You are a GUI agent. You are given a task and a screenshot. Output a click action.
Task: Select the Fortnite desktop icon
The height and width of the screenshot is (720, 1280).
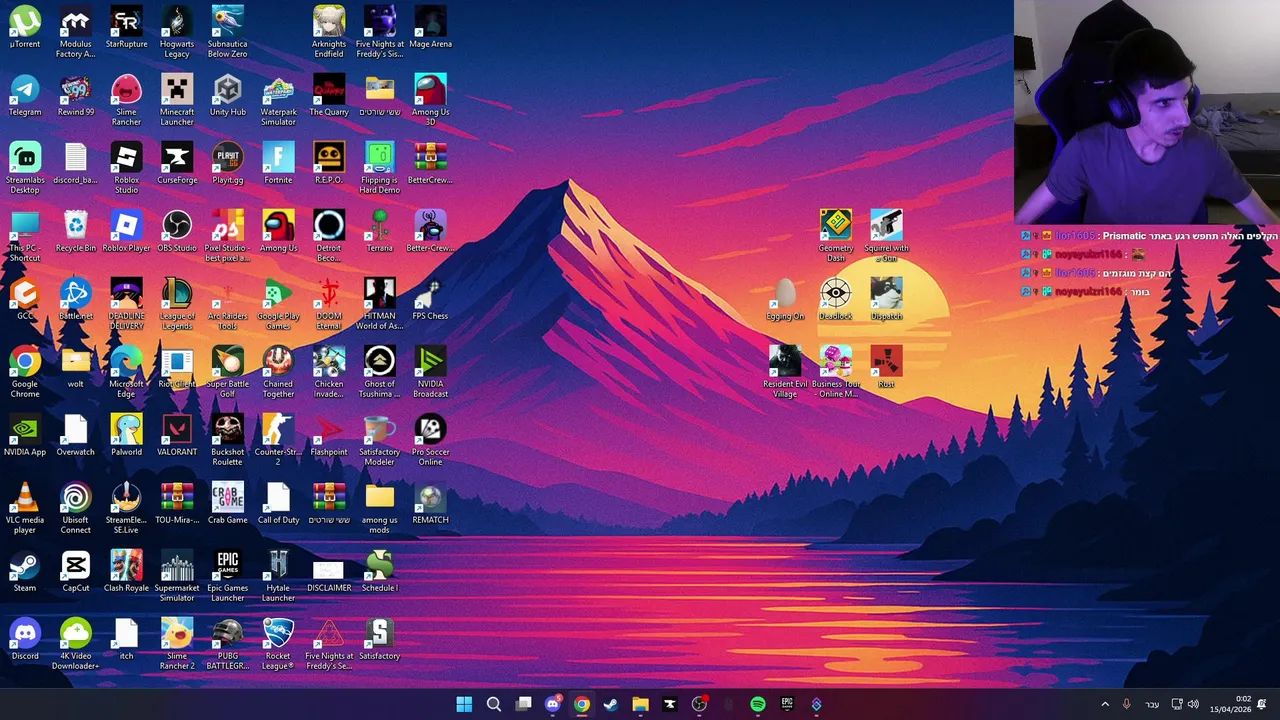[x=278, y=164]
